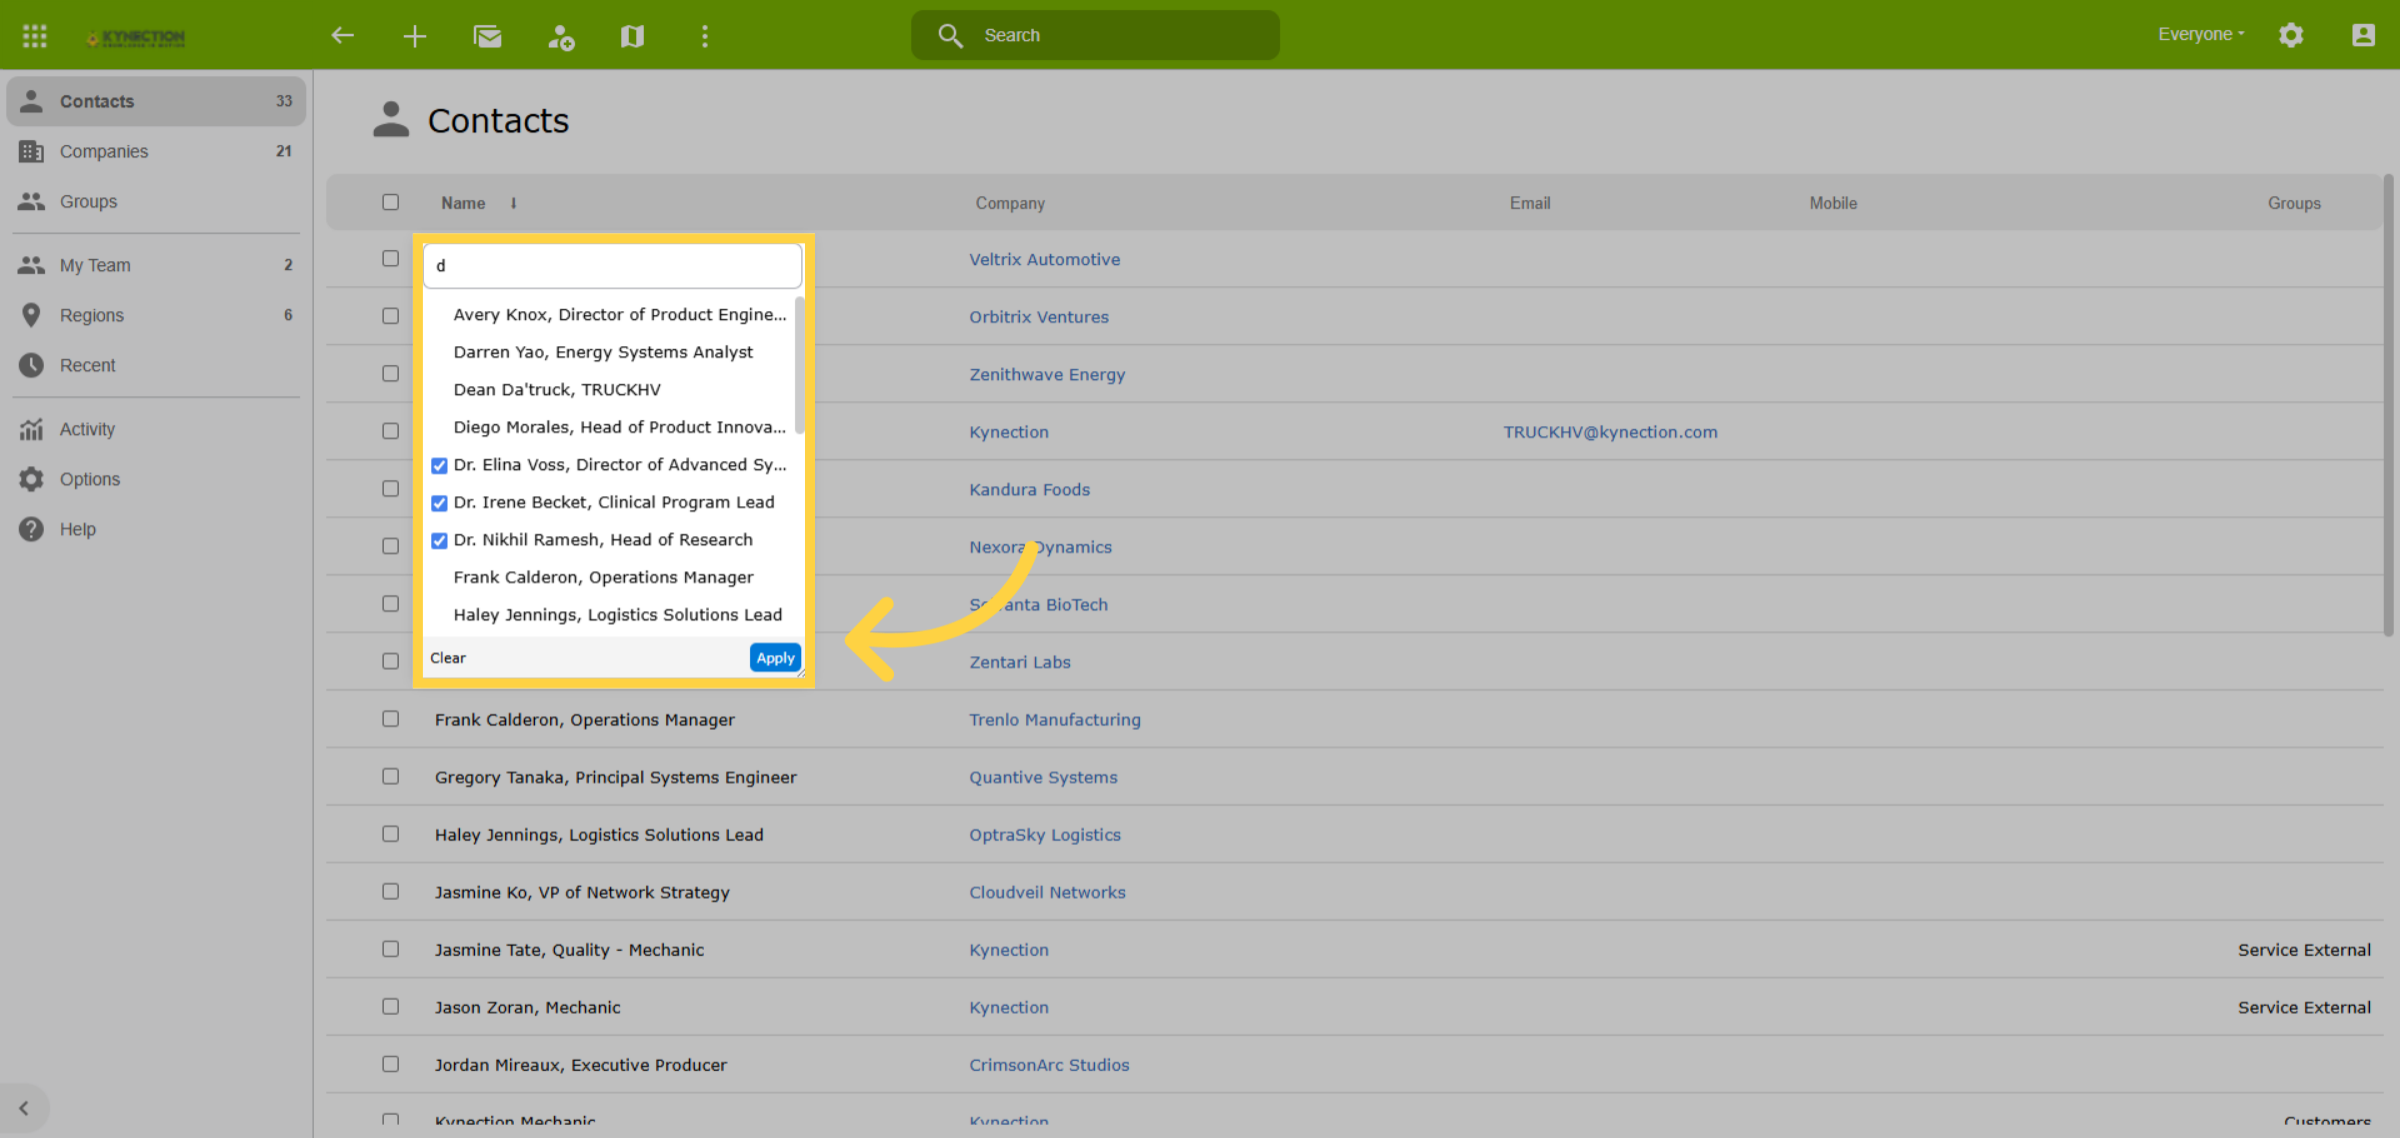Screen dimensions: 2400x1138
Task: Click the contacts table vertical scrollbar
Action: (x=2389, y=405)
